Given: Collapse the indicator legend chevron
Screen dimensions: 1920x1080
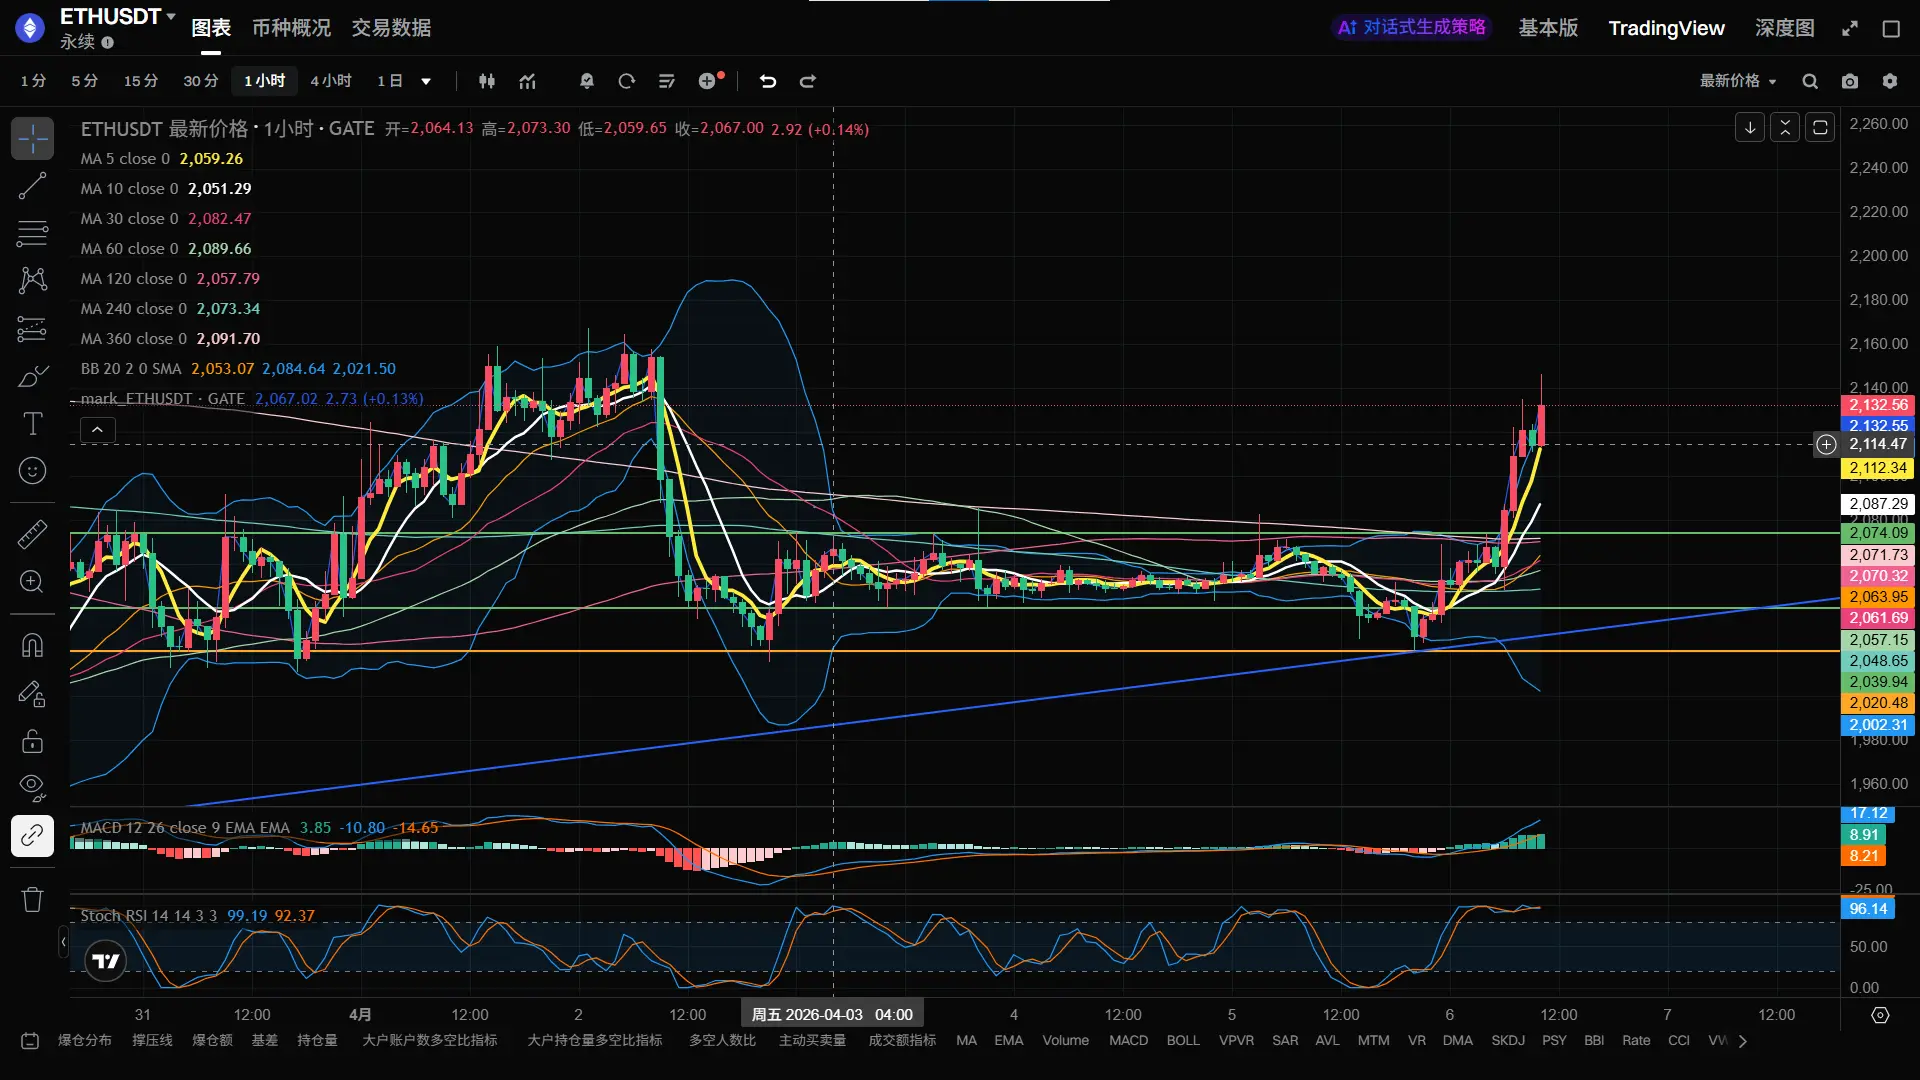Looking at the screenshot, I should click(x=97, y=430).
